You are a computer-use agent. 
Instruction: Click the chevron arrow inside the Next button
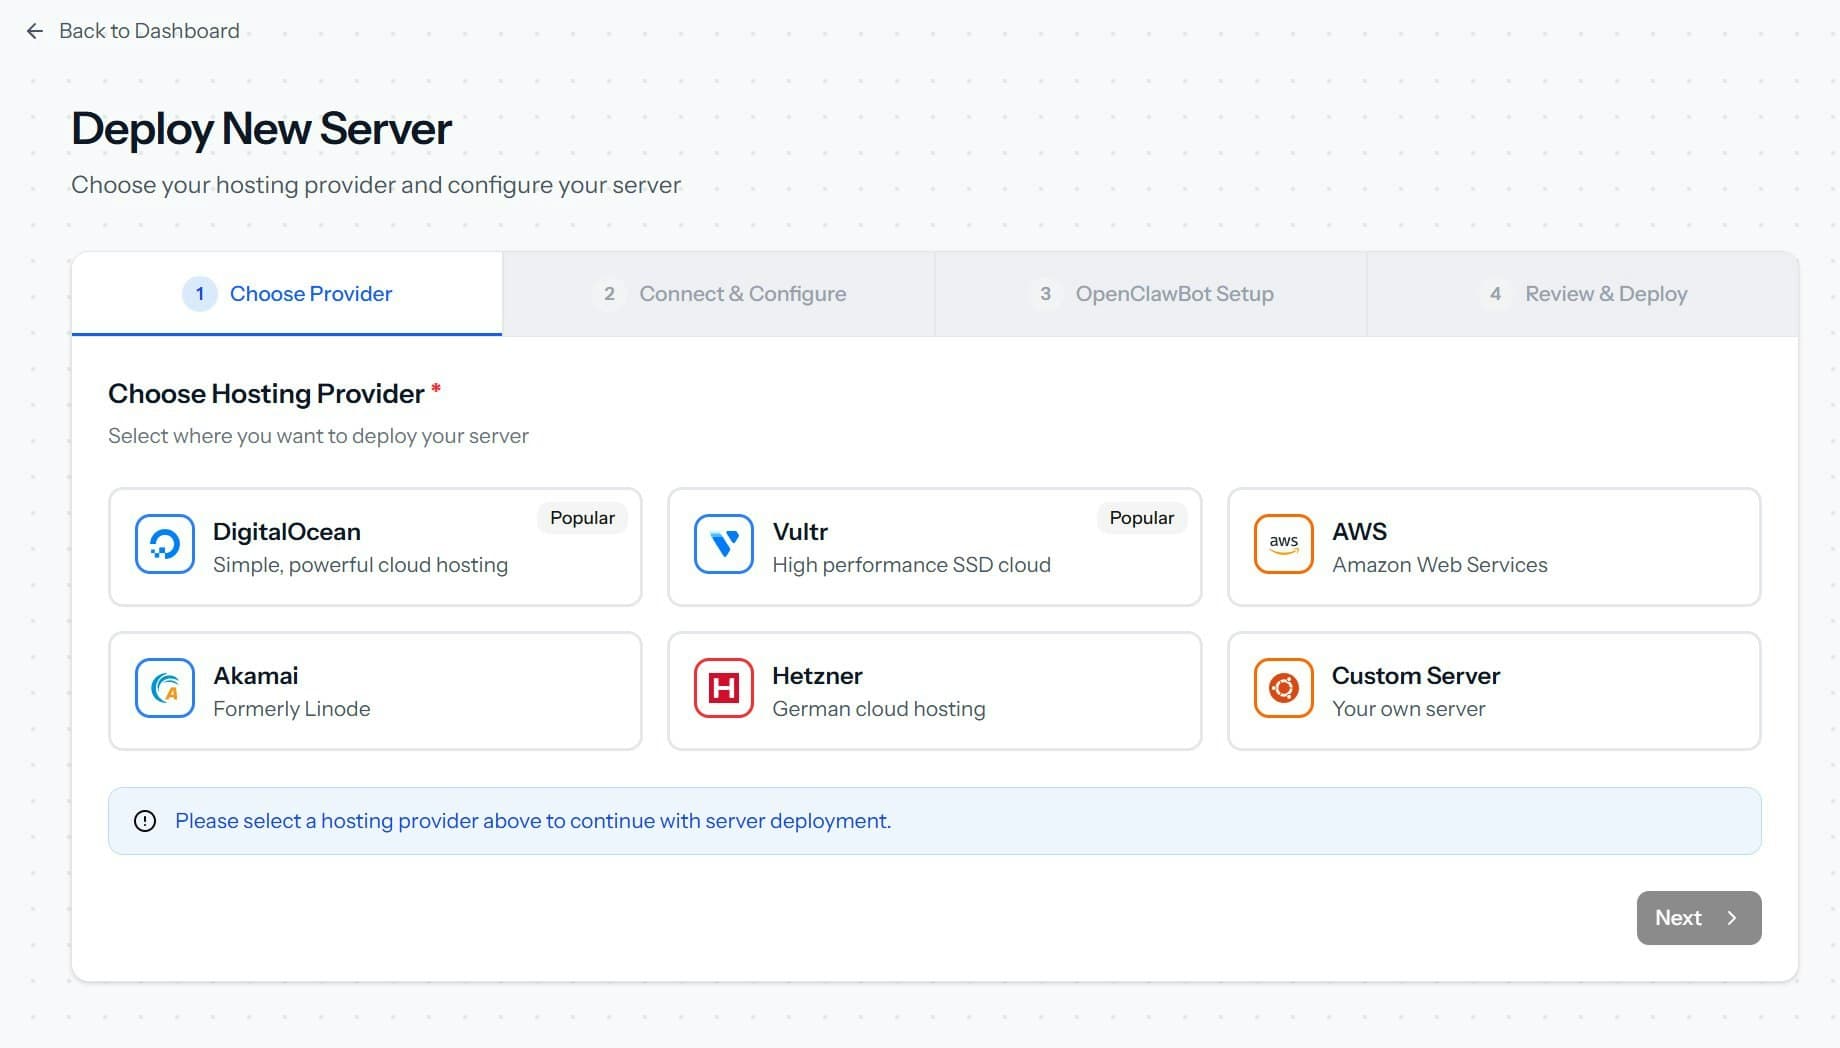1732,917
